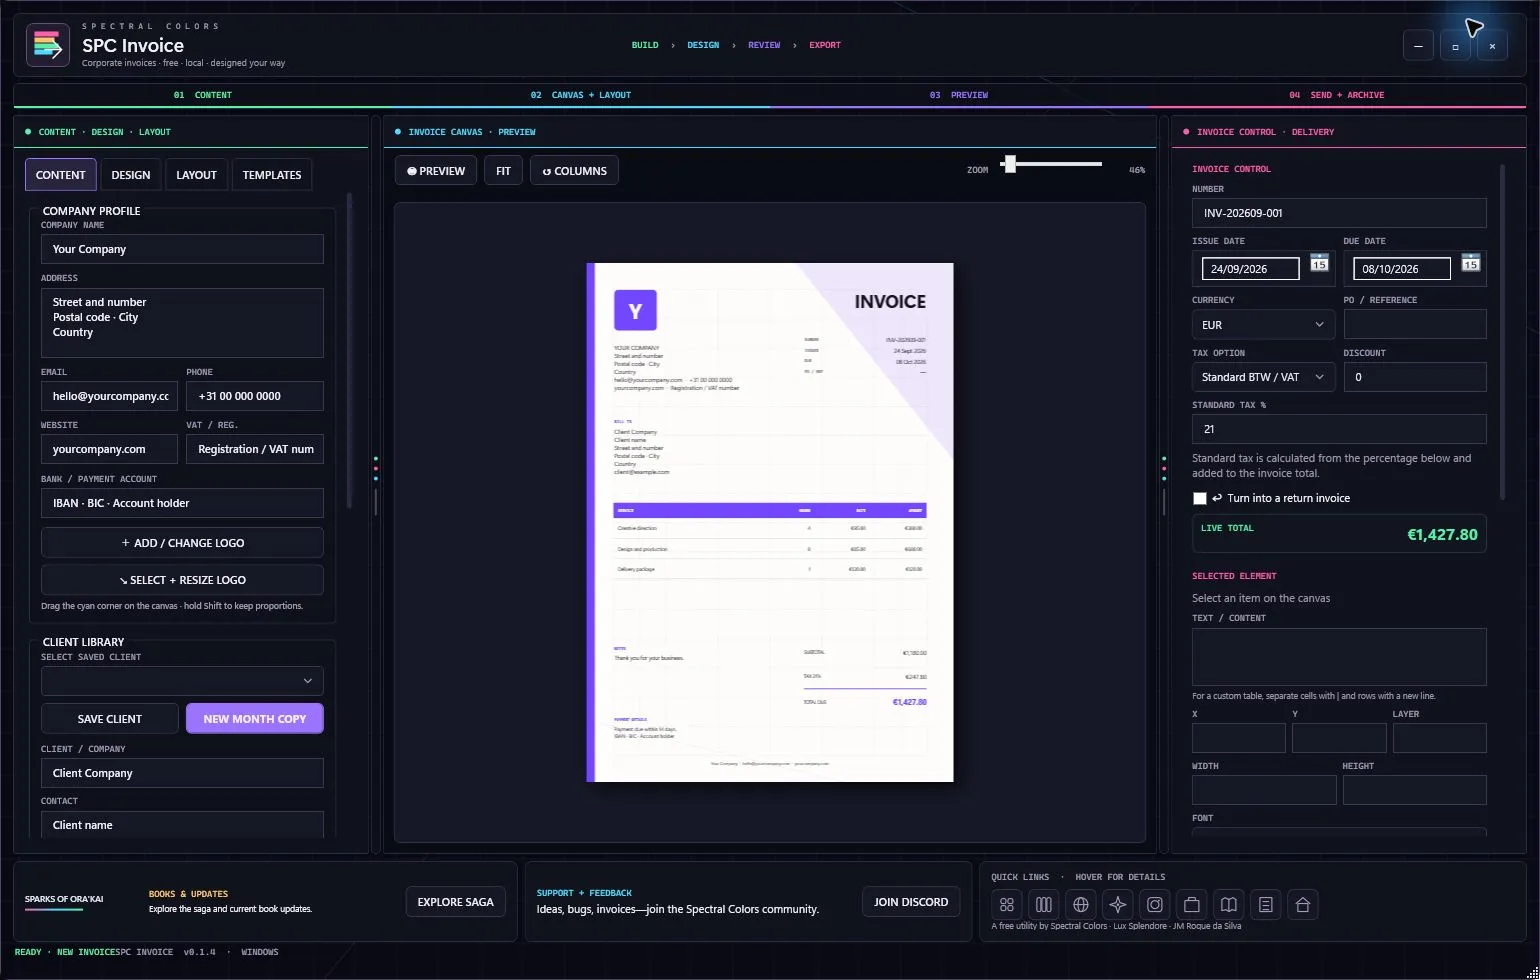The height and width of the screenshot is (980, 1540).
Task: Open the globe website quick link
Action: pyautogui.click(x=1081, y=904)
